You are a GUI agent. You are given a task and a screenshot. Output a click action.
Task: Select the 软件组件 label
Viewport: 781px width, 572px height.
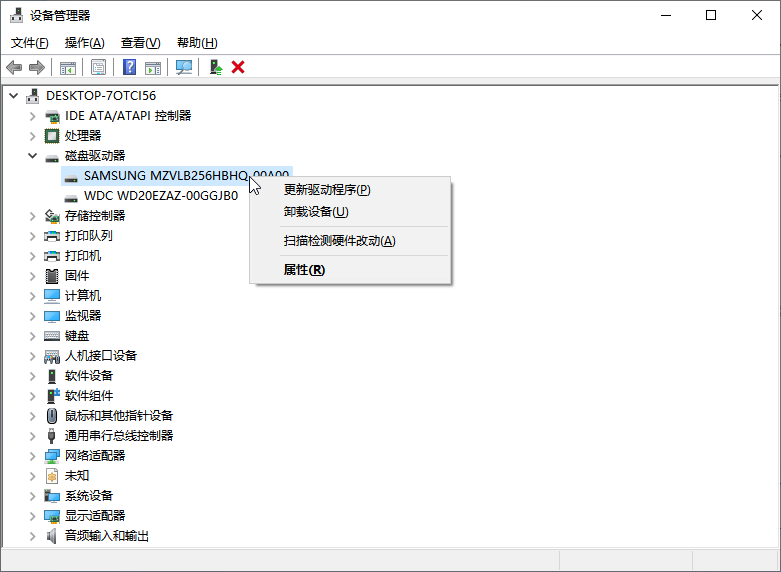coord(89,396)
